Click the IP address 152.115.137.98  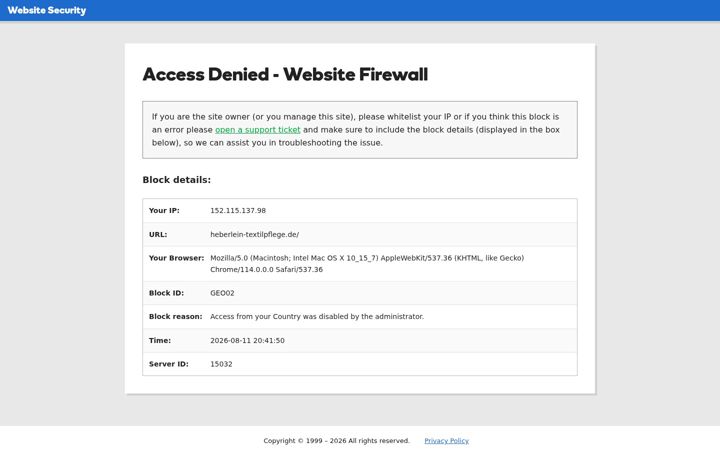coord(238,211)
